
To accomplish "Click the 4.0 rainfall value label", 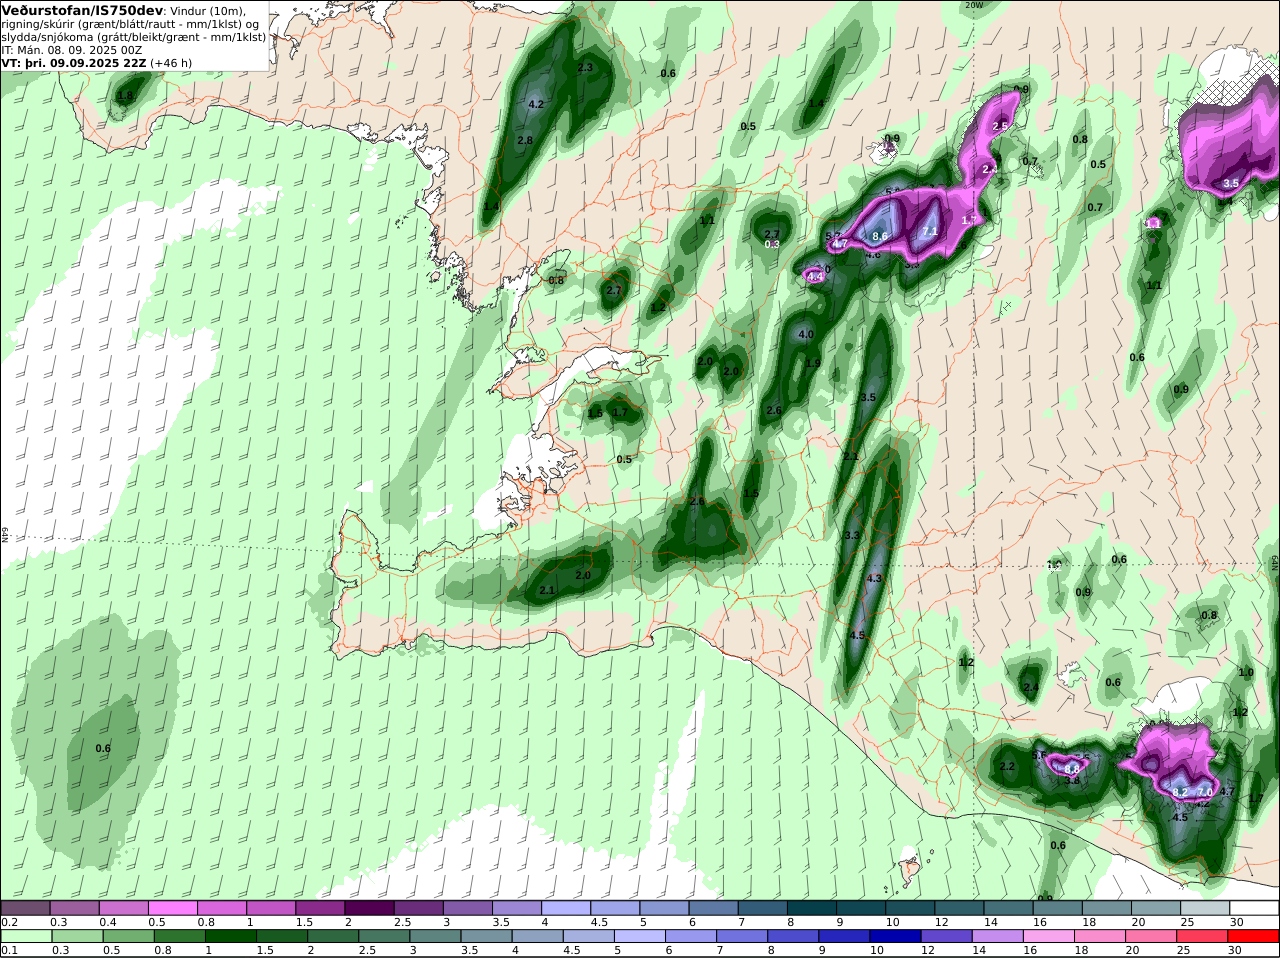I will click(806, 335).
